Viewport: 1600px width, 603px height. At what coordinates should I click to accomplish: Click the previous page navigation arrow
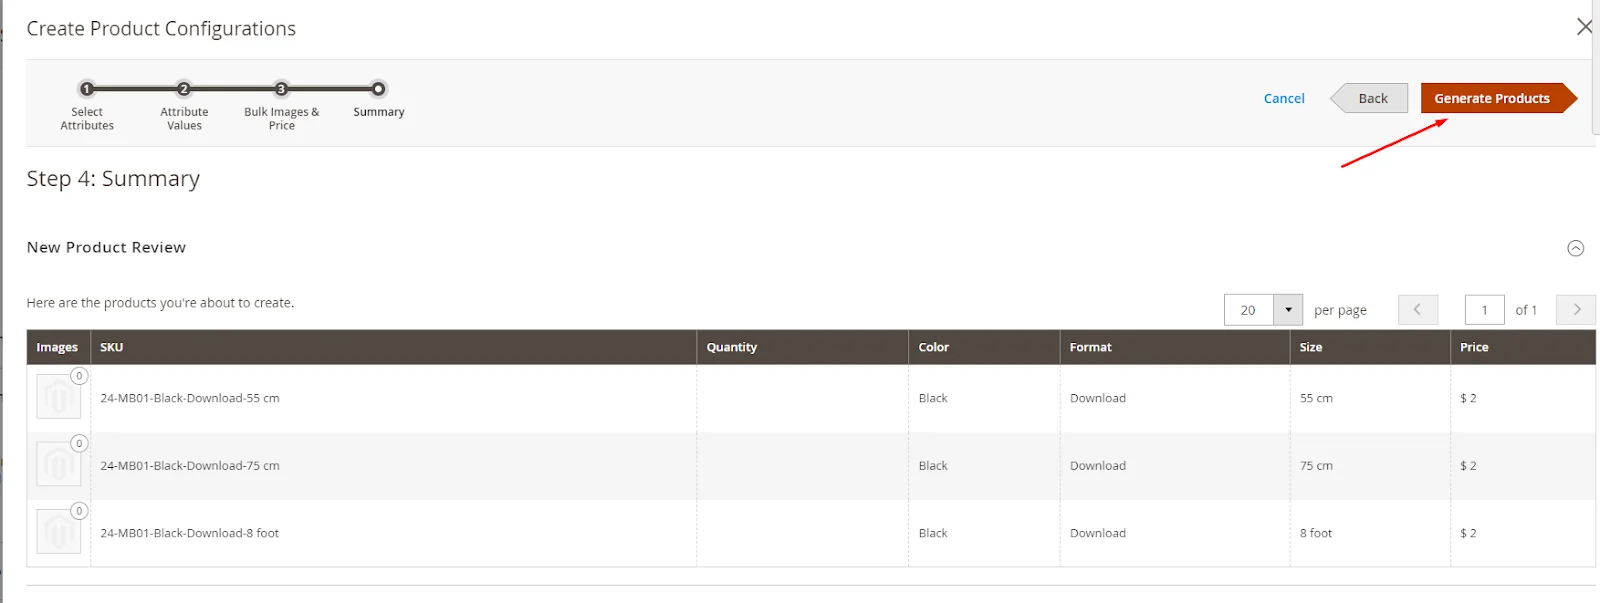coord(1418,310)
